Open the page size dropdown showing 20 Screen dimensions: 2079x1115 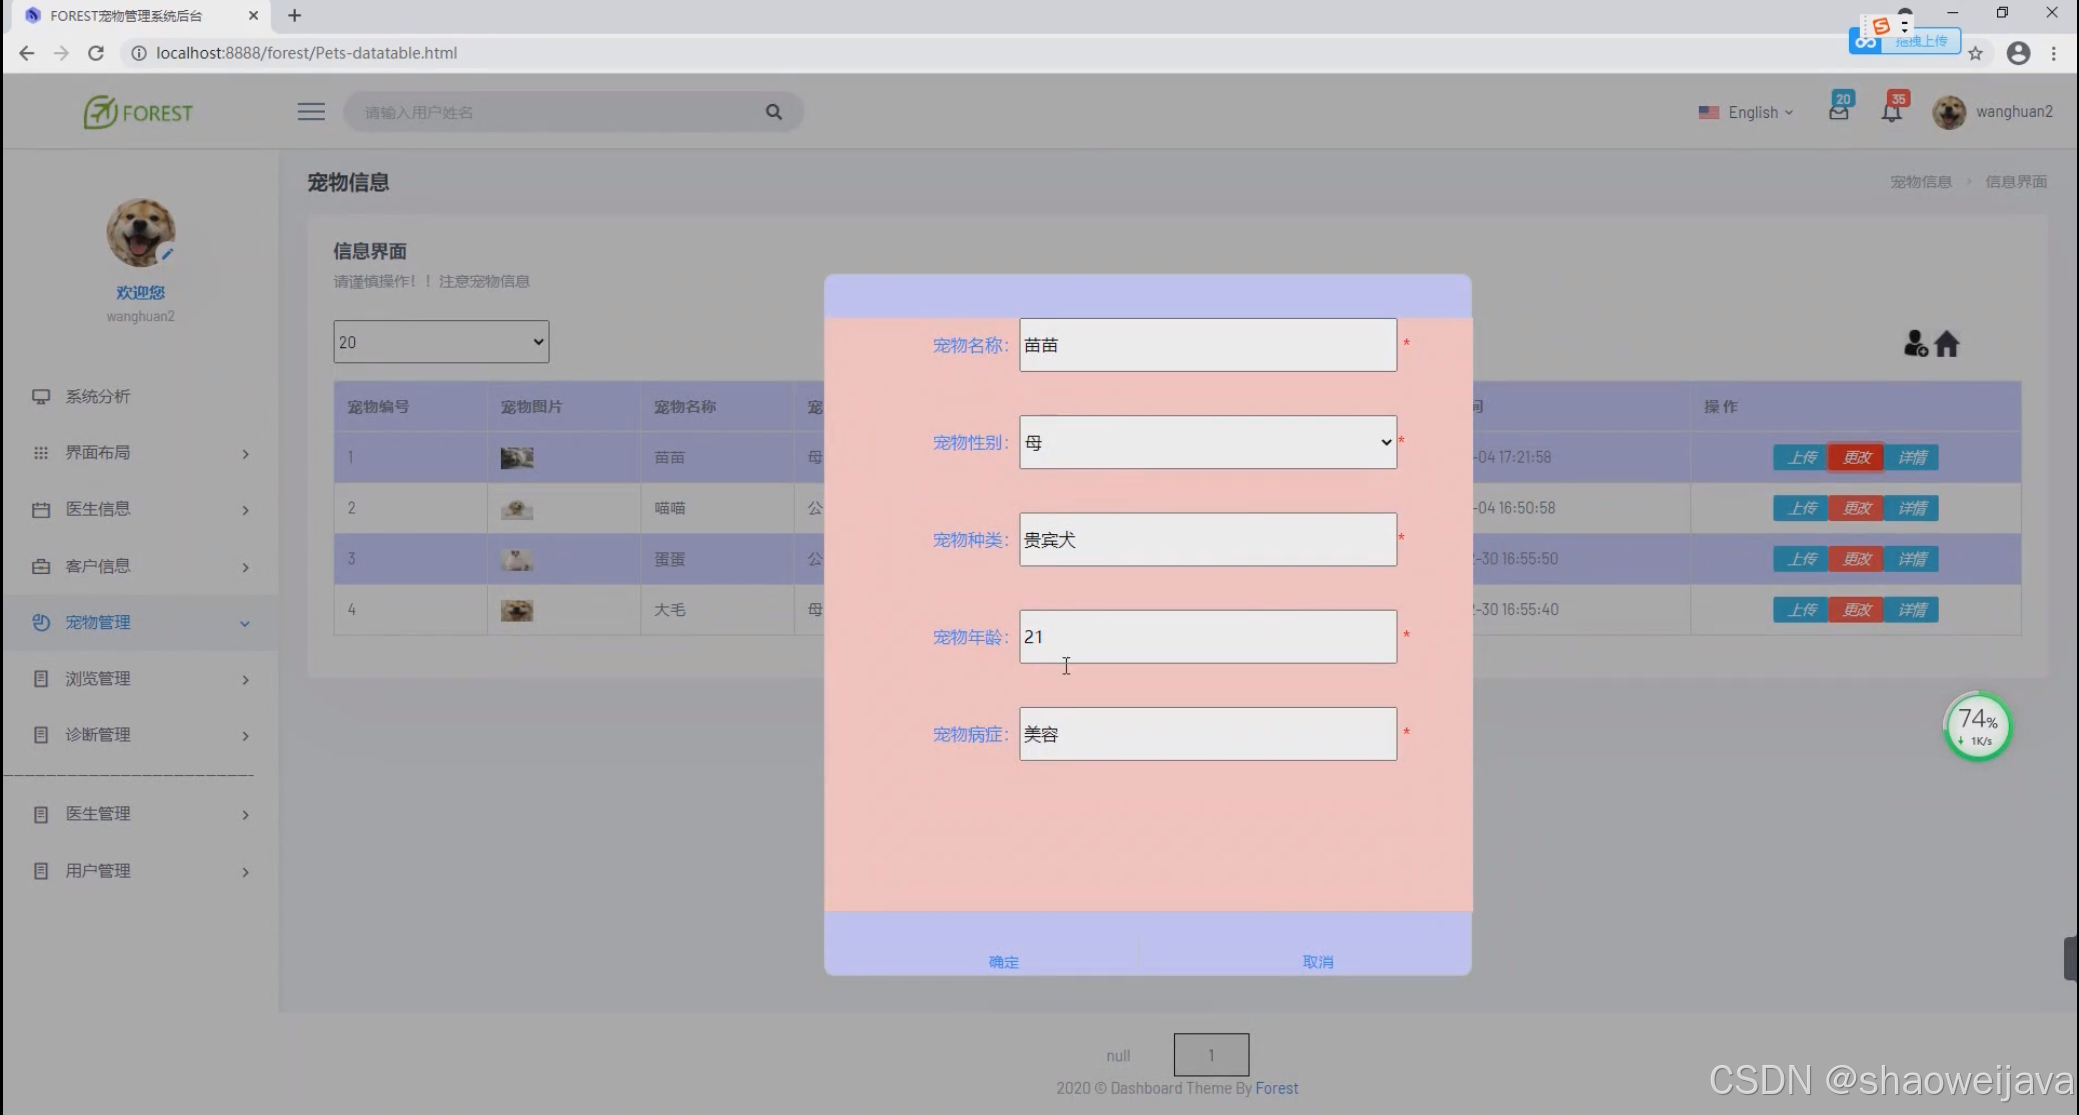[441, 342]
